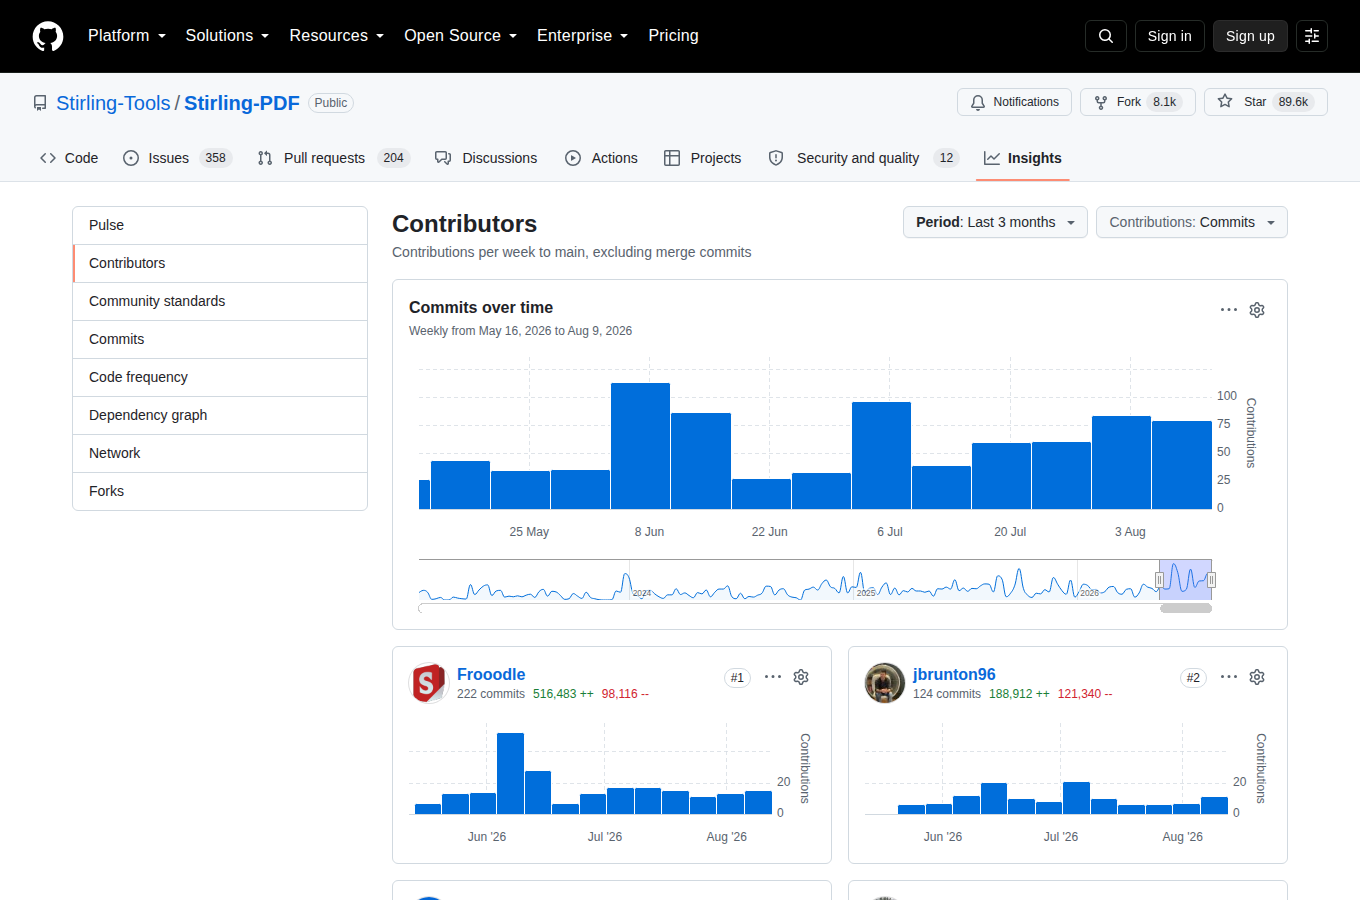Click Frooodle's avatar image
The height and width of the screenshot is (900, 1360).
pyautogui.click(x=429, y=683)
